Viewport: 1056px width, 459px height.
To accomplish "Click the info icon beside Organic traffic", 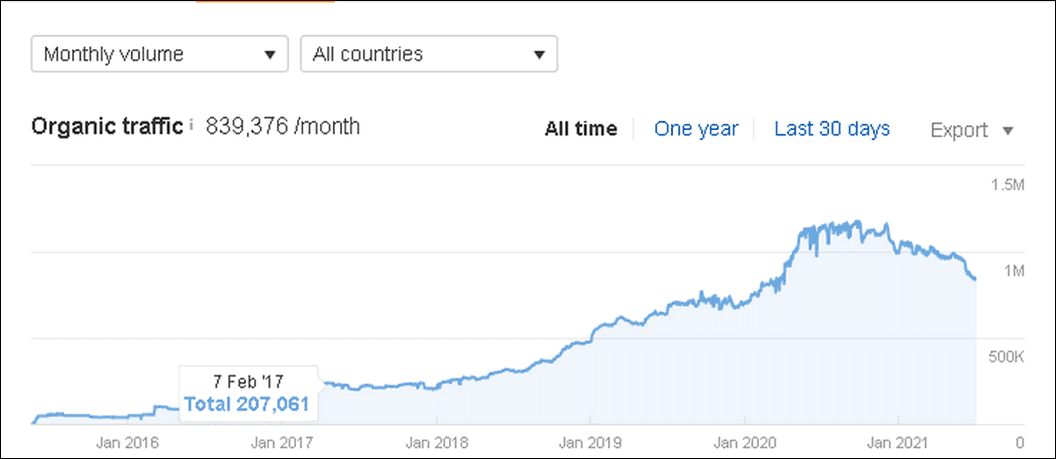I will coord(191,127).
